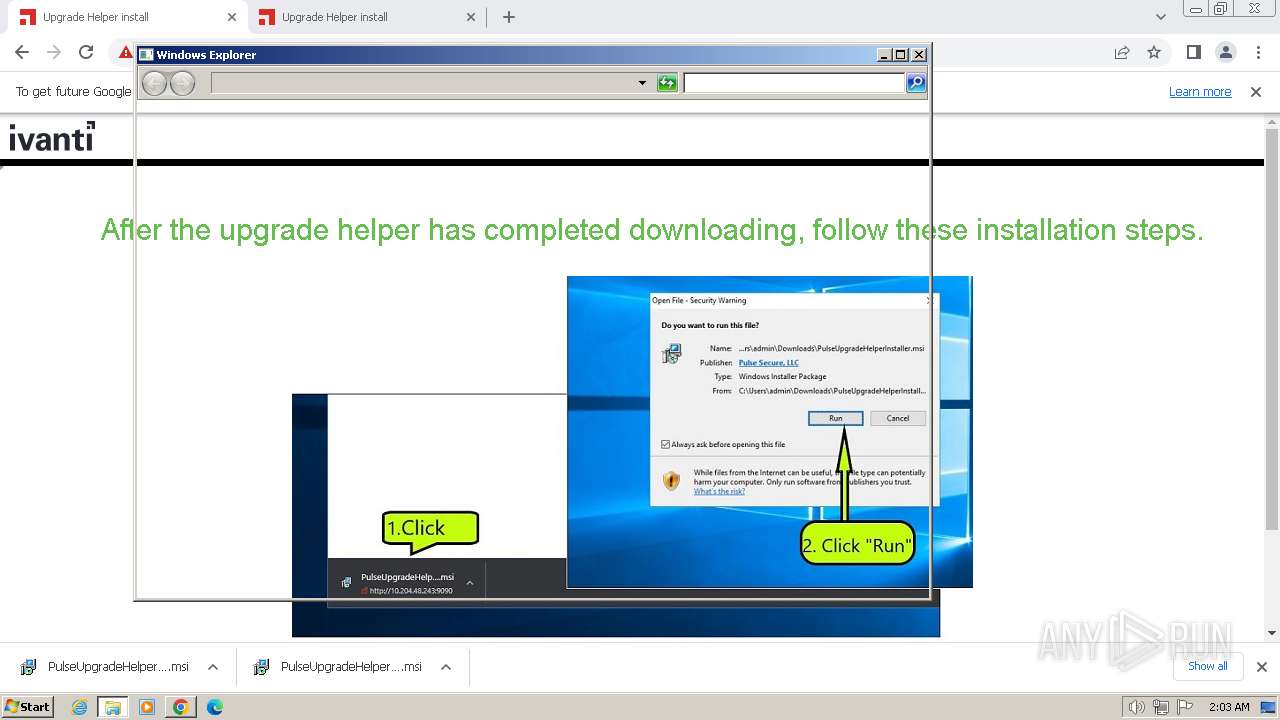Image resolution: width=1280 pixels, height=720 pixels.
Task: Reload the page in Chrome
Action: (86, 52)
